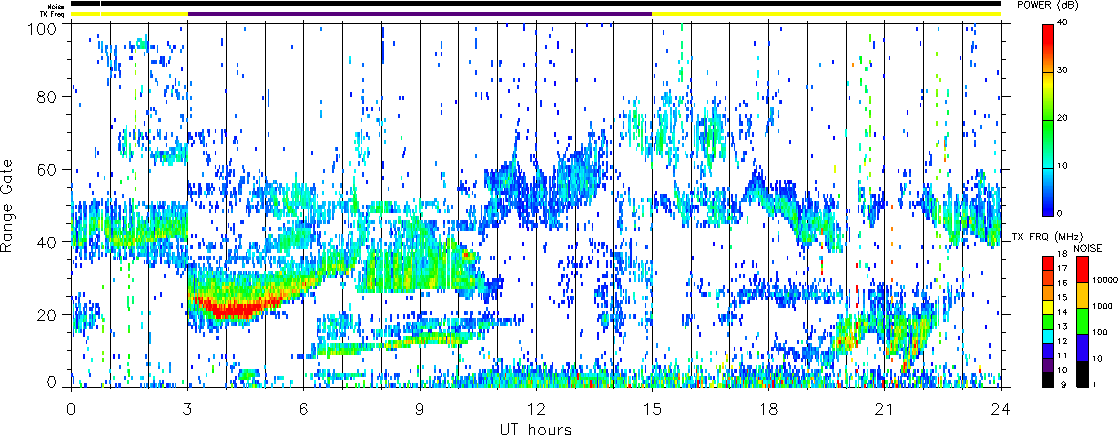Click the red swatch in the NOISE legend
Viewport: 1118px width, 435px height.
[x=1082, y=270]
